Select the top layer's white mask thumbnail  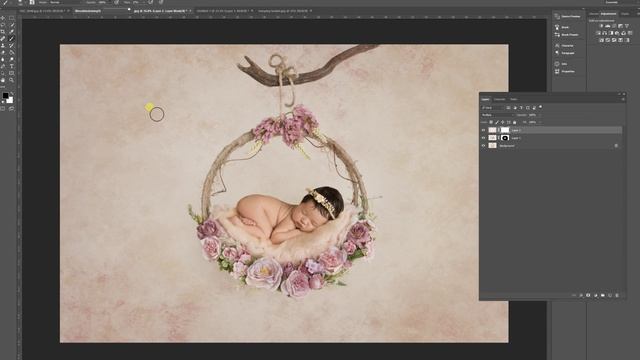point(505,130)
